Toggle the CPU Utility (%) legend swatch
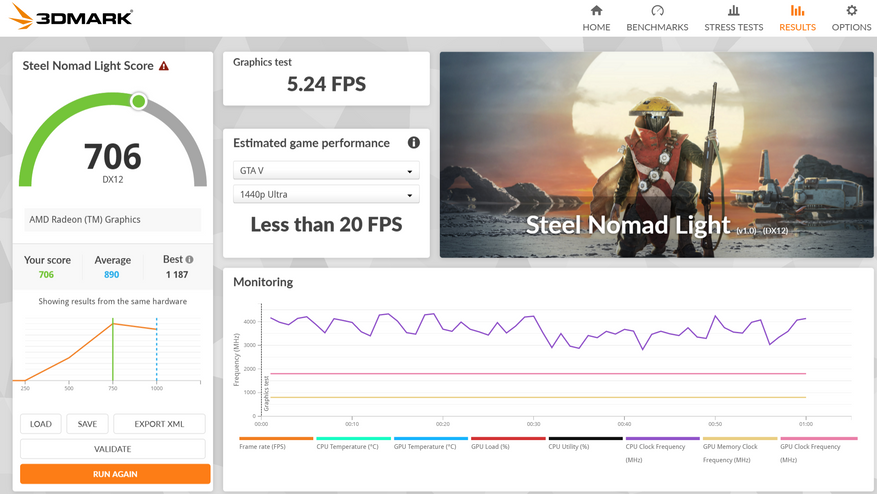 click(x=586, y=439)
